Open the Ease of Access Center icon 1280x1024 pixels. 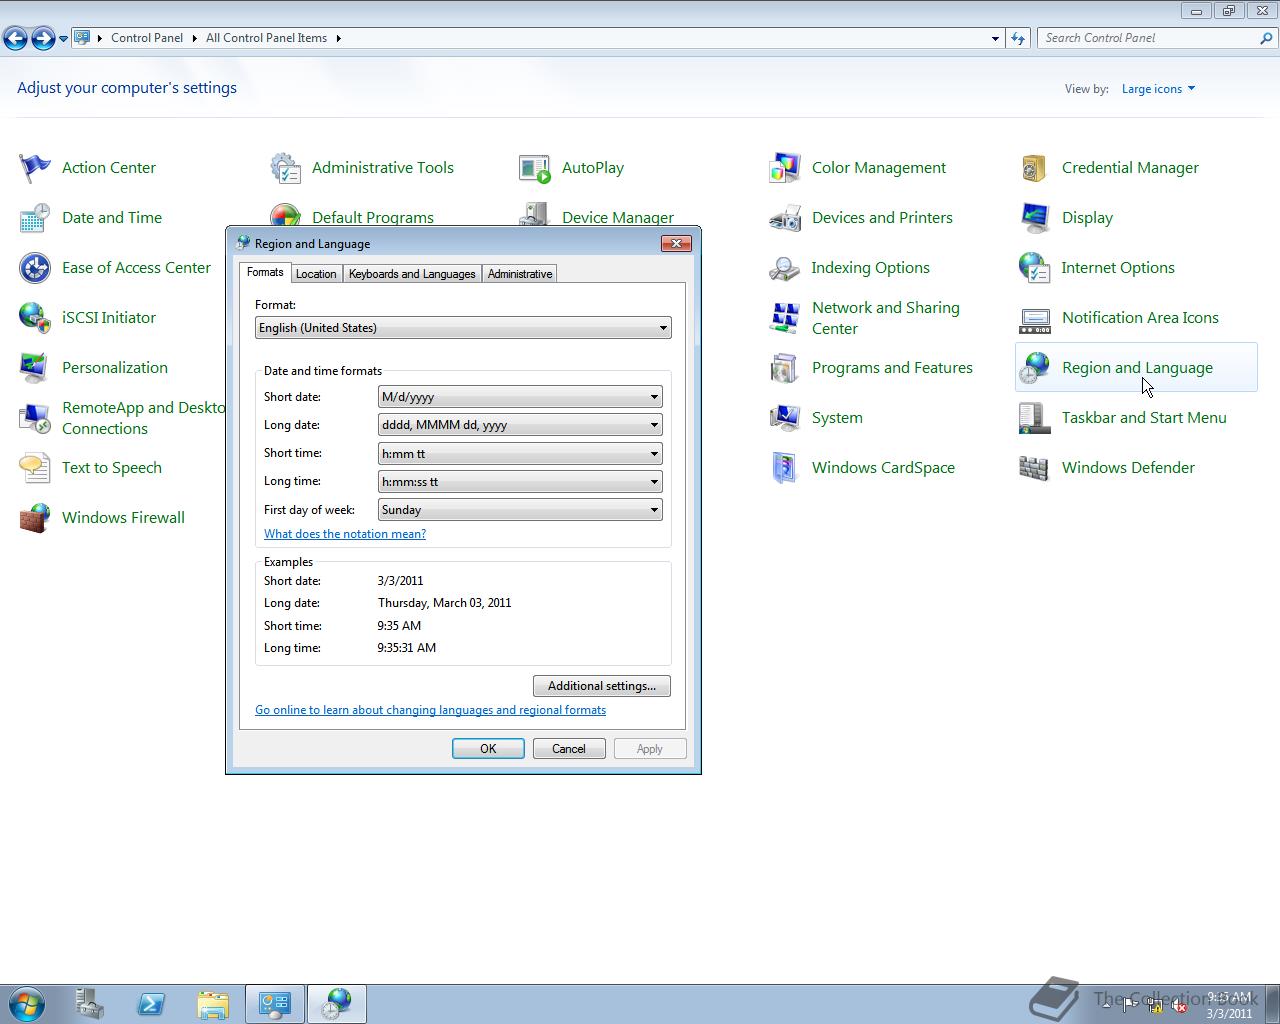coord(35,268)
